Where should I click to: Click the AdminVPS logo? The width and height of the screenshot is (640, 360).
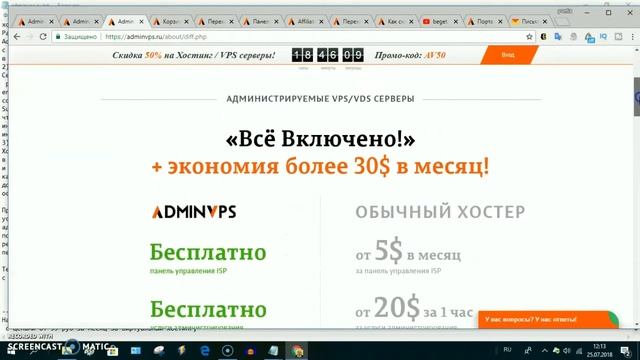[x=194, y=212]
